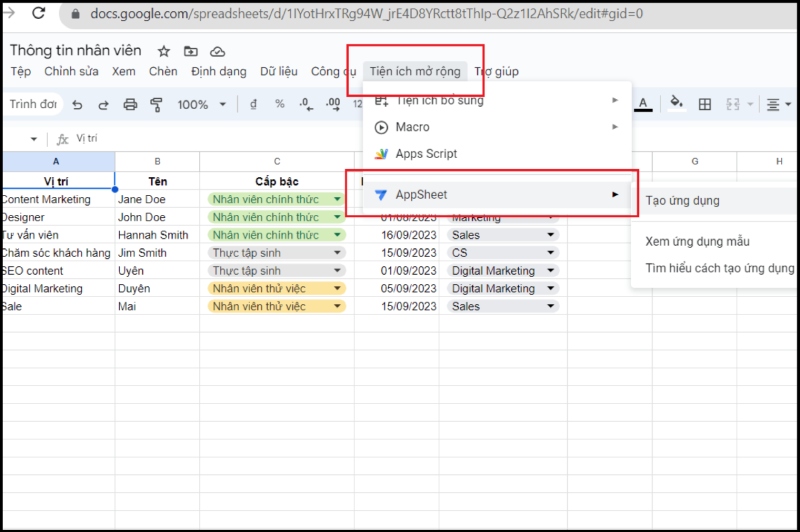800x532 pixels.
Task: Open the Dữ liệu menu
Action: pyautogui.click(x=279, y=71)
